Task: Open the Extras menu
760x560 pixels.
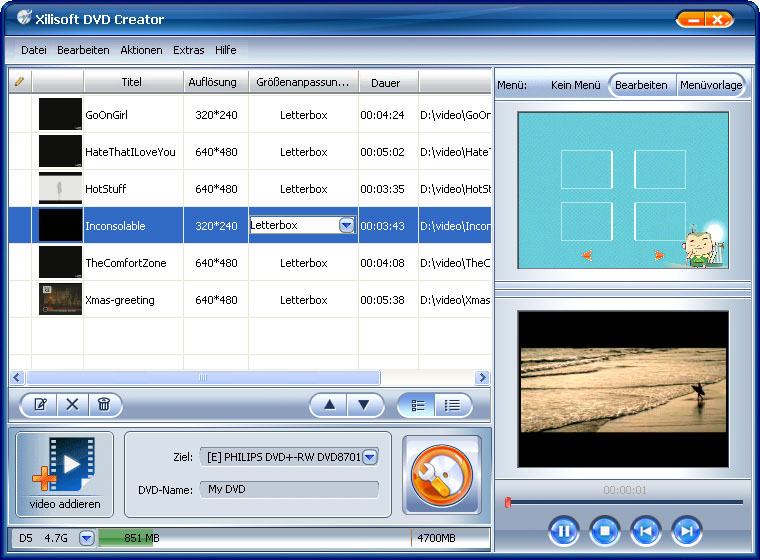Action: click(x=189, y=50)
